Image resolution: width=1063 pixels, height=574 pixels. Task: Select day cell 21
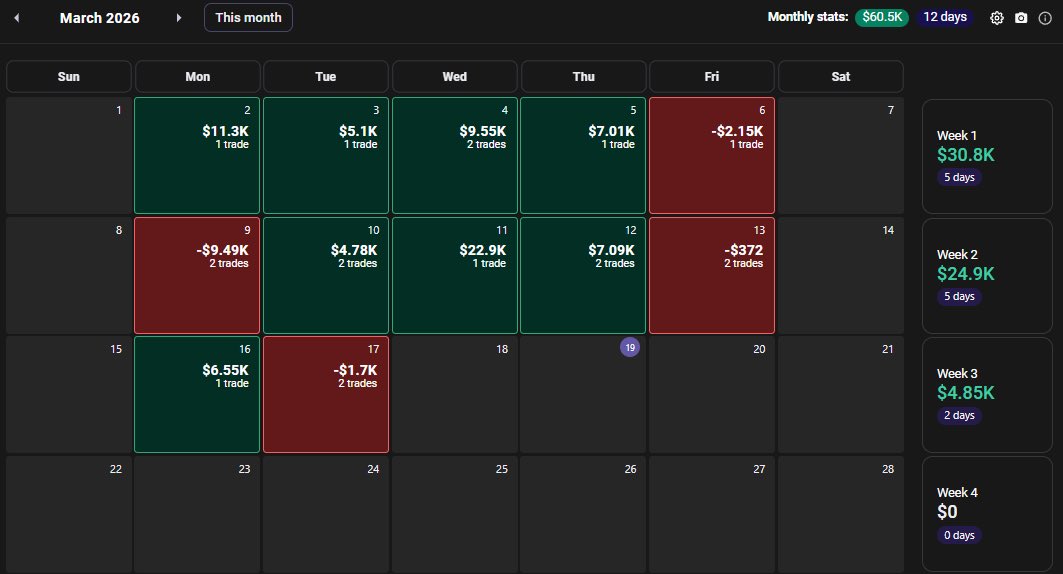tap(841, 394)
